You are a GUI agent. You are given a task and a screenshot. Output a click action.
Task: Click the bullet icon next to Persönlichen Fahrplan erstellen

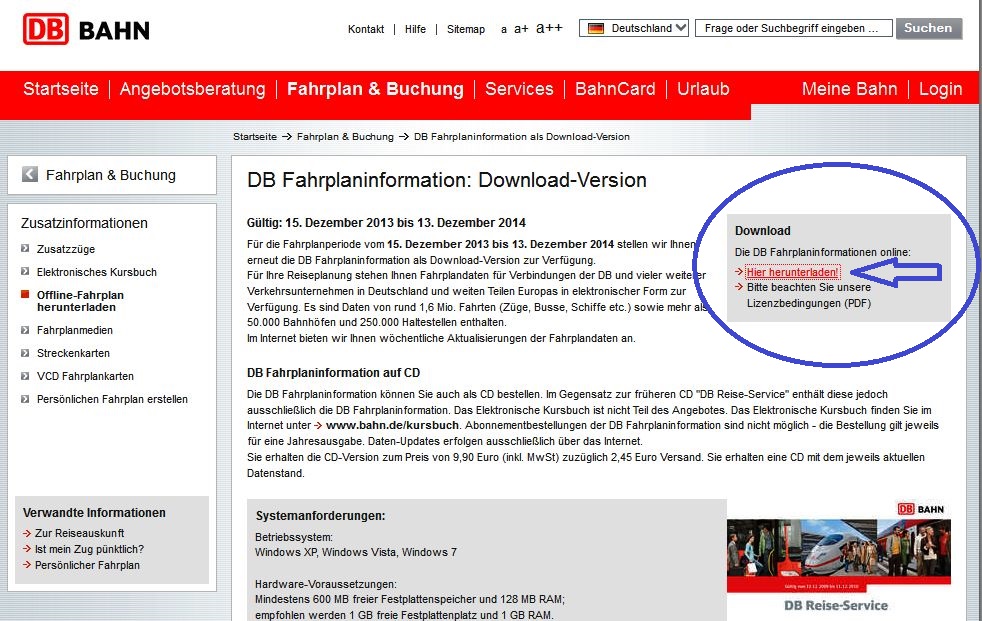[25, 399]
